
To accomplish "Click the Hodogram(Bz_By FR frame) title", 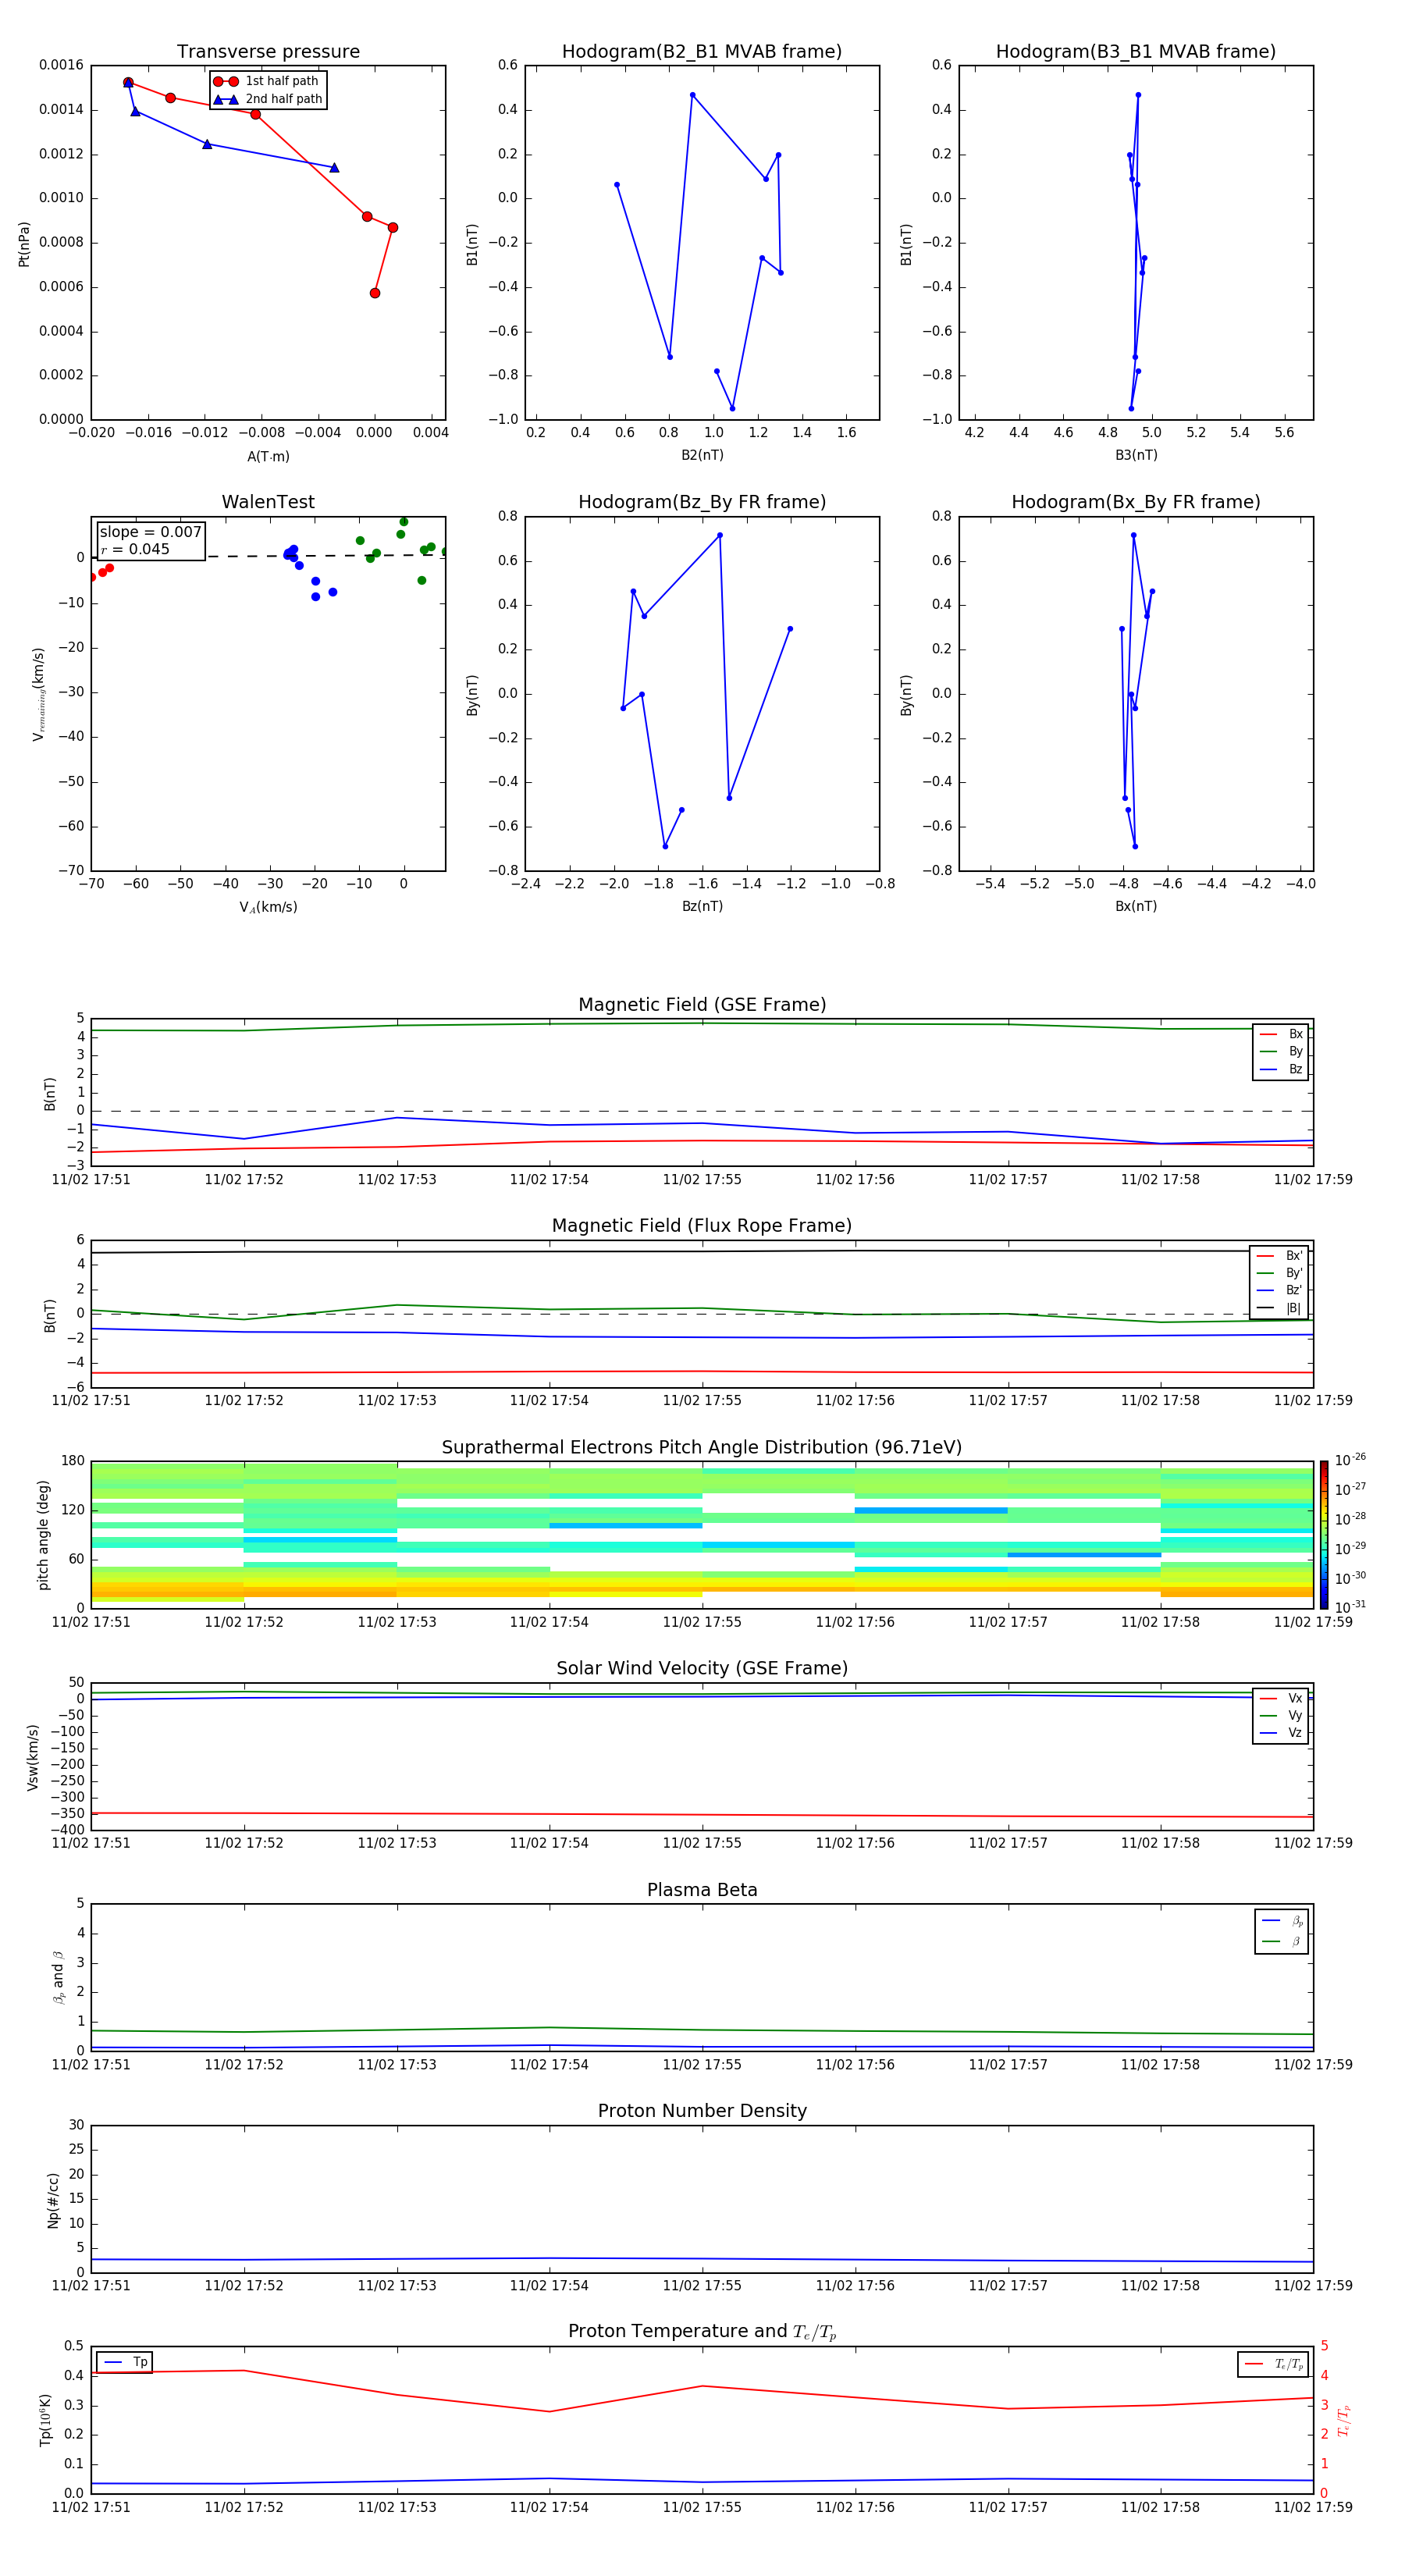I will point(702,502).
